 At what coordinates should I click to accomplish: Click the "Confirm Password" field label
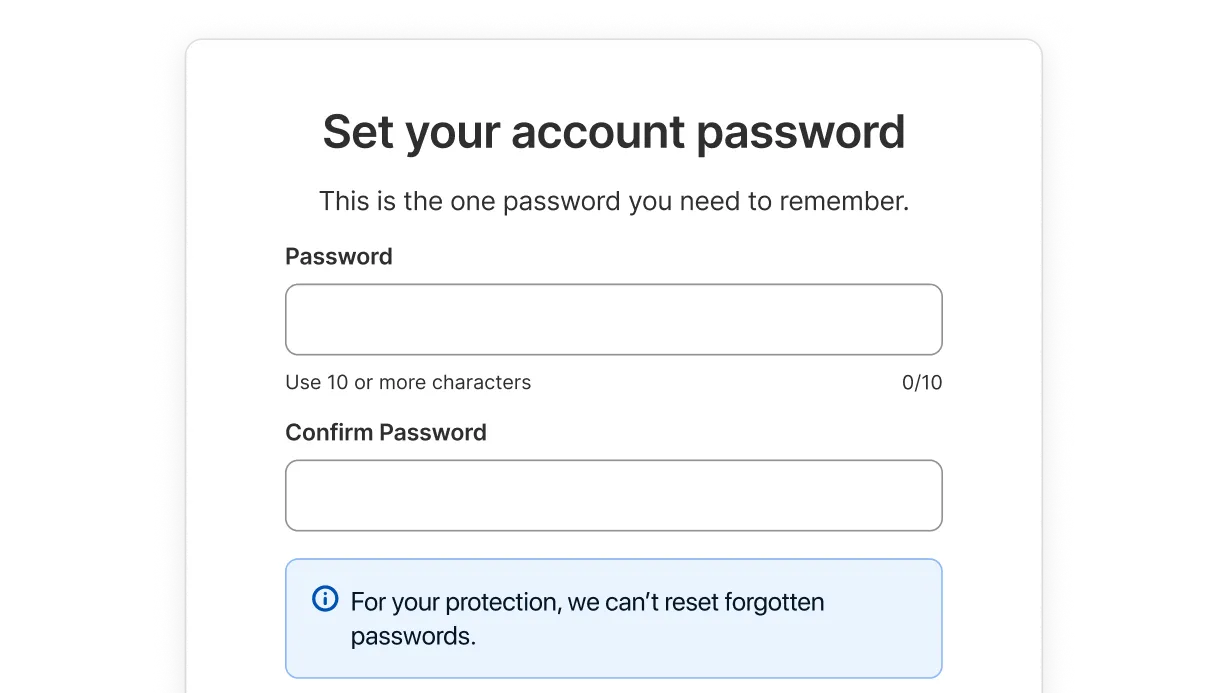coord(385,433)
